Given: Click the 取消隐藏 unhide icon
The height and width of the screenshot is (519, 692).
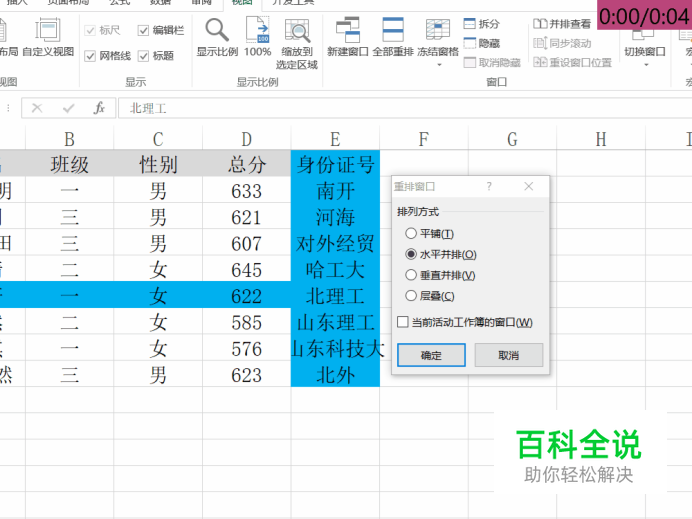Looking at the screenshot, I should (x=470, y=62).
